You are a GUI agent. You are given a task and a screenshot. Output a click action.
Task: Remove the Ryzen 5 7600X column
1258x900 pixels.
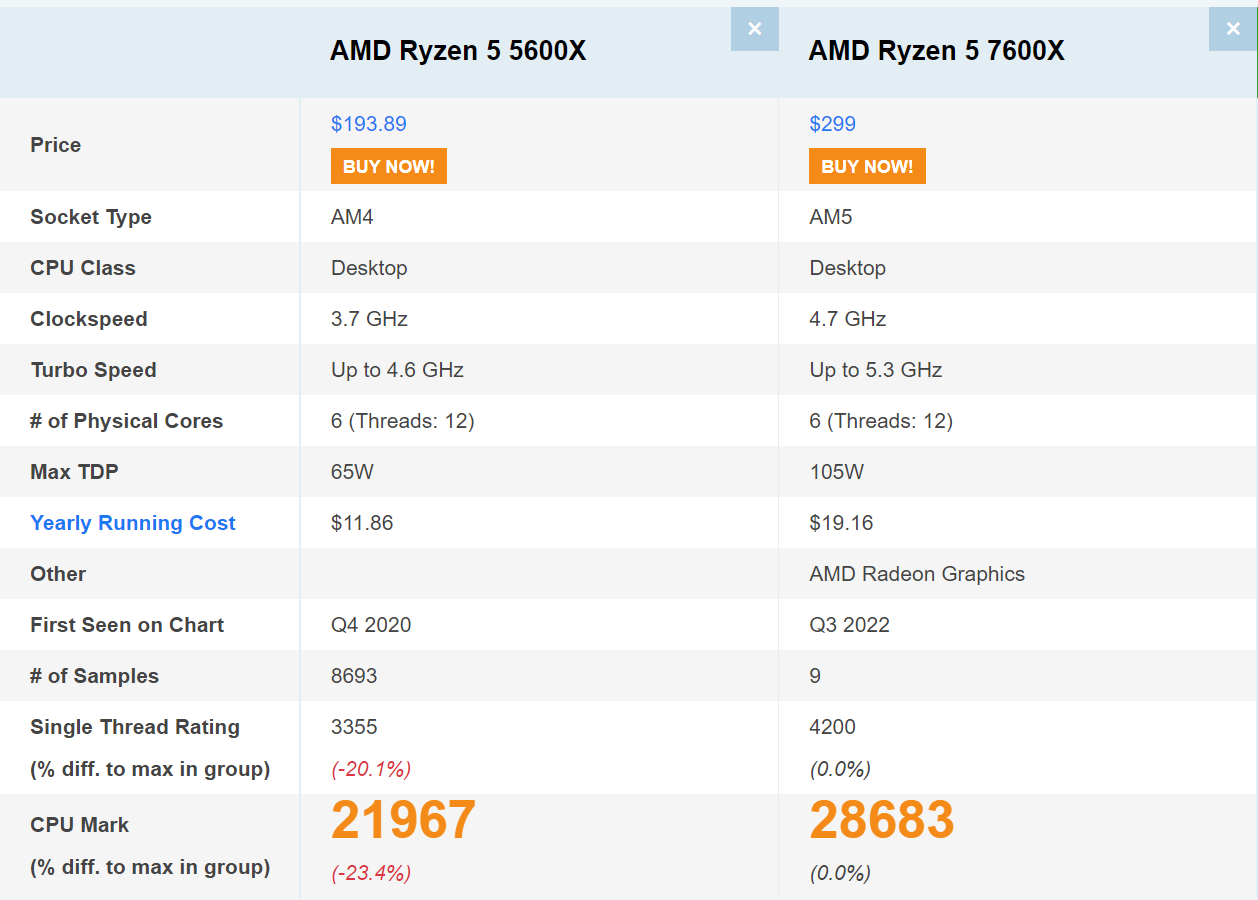[x=1233, y=29]
